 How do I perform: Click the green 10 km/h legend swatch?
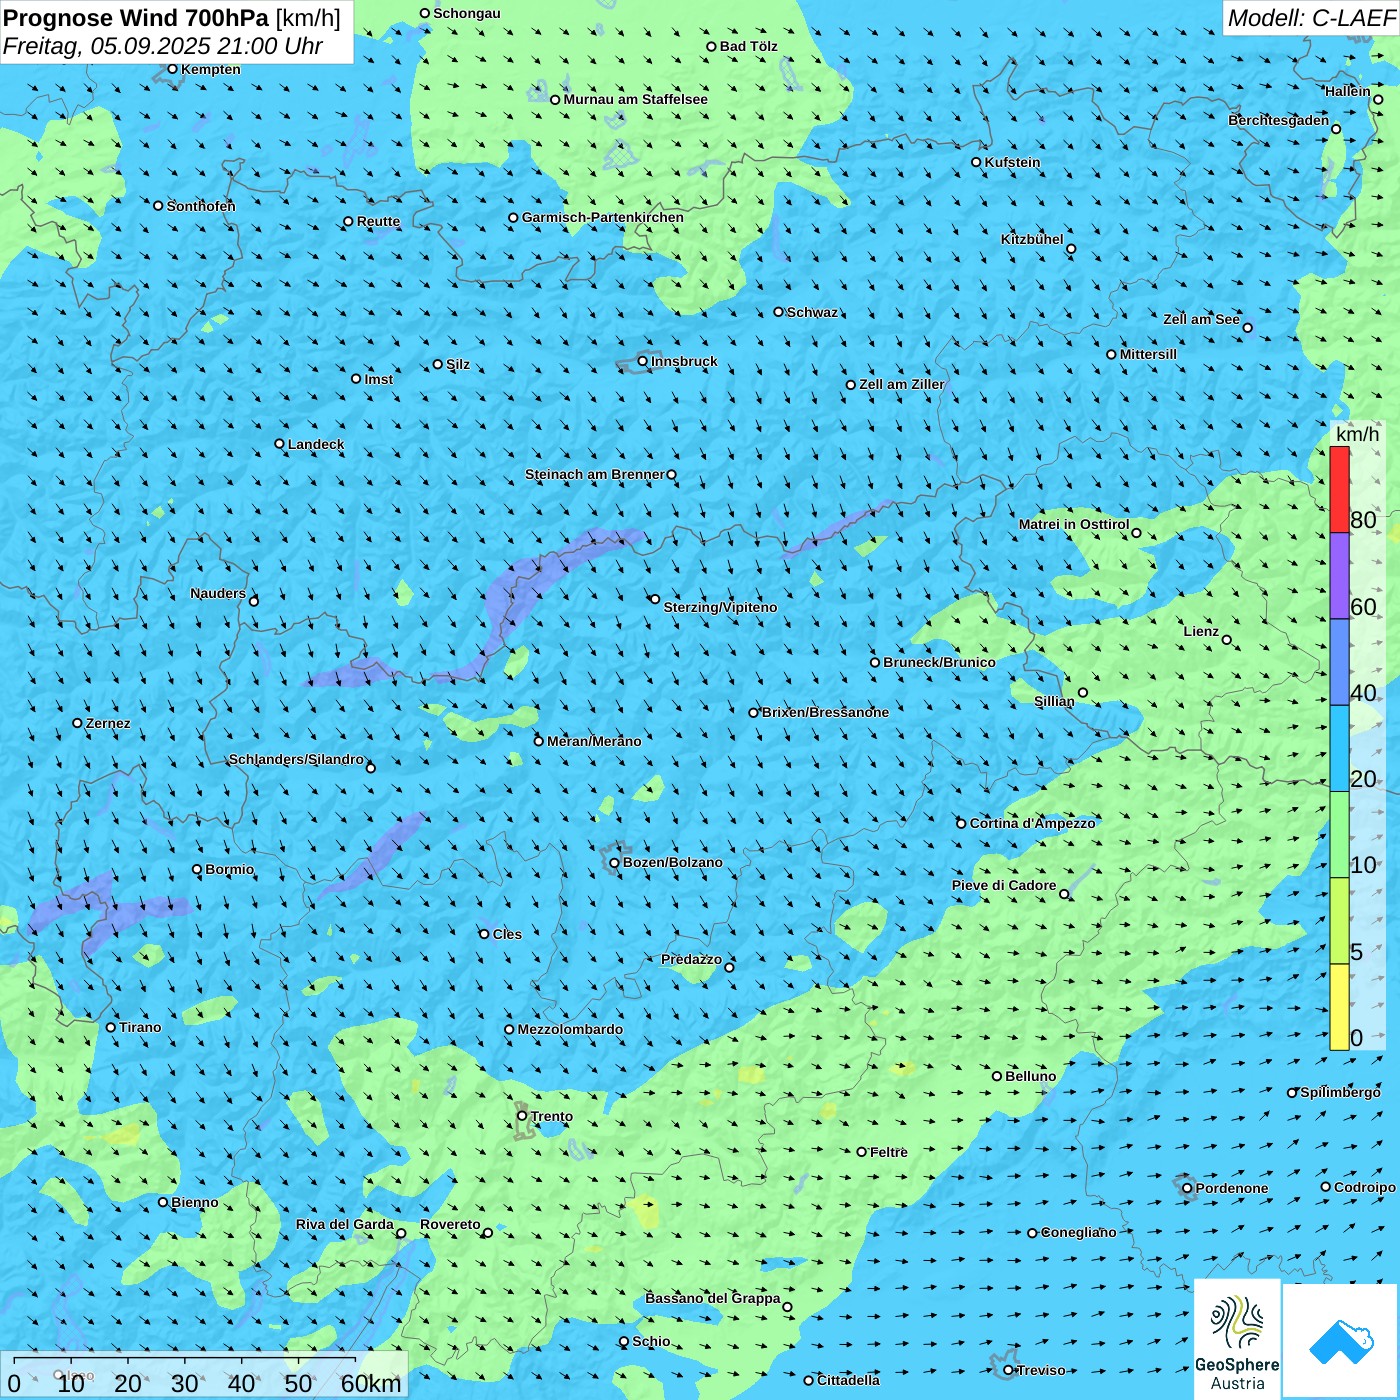point(1339,835)
